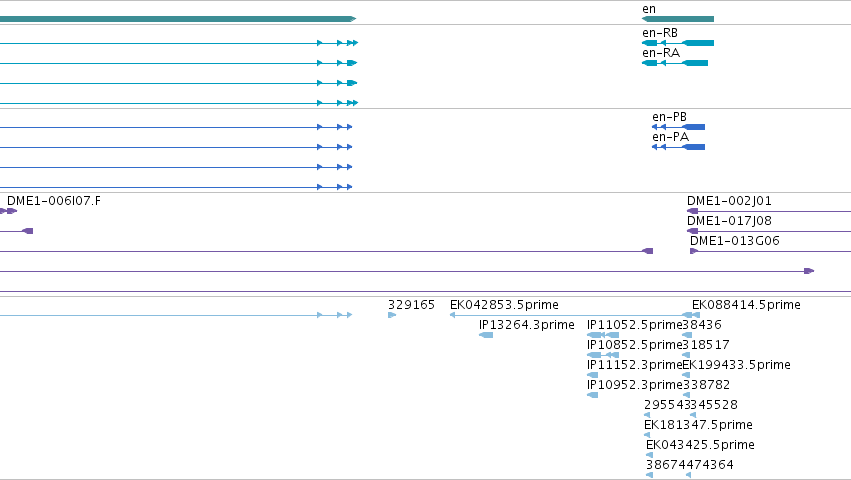This screenshot has width=851, height=480.
Task: Select the small arrow under EK181347.5prime
Action: pos(647,435)
